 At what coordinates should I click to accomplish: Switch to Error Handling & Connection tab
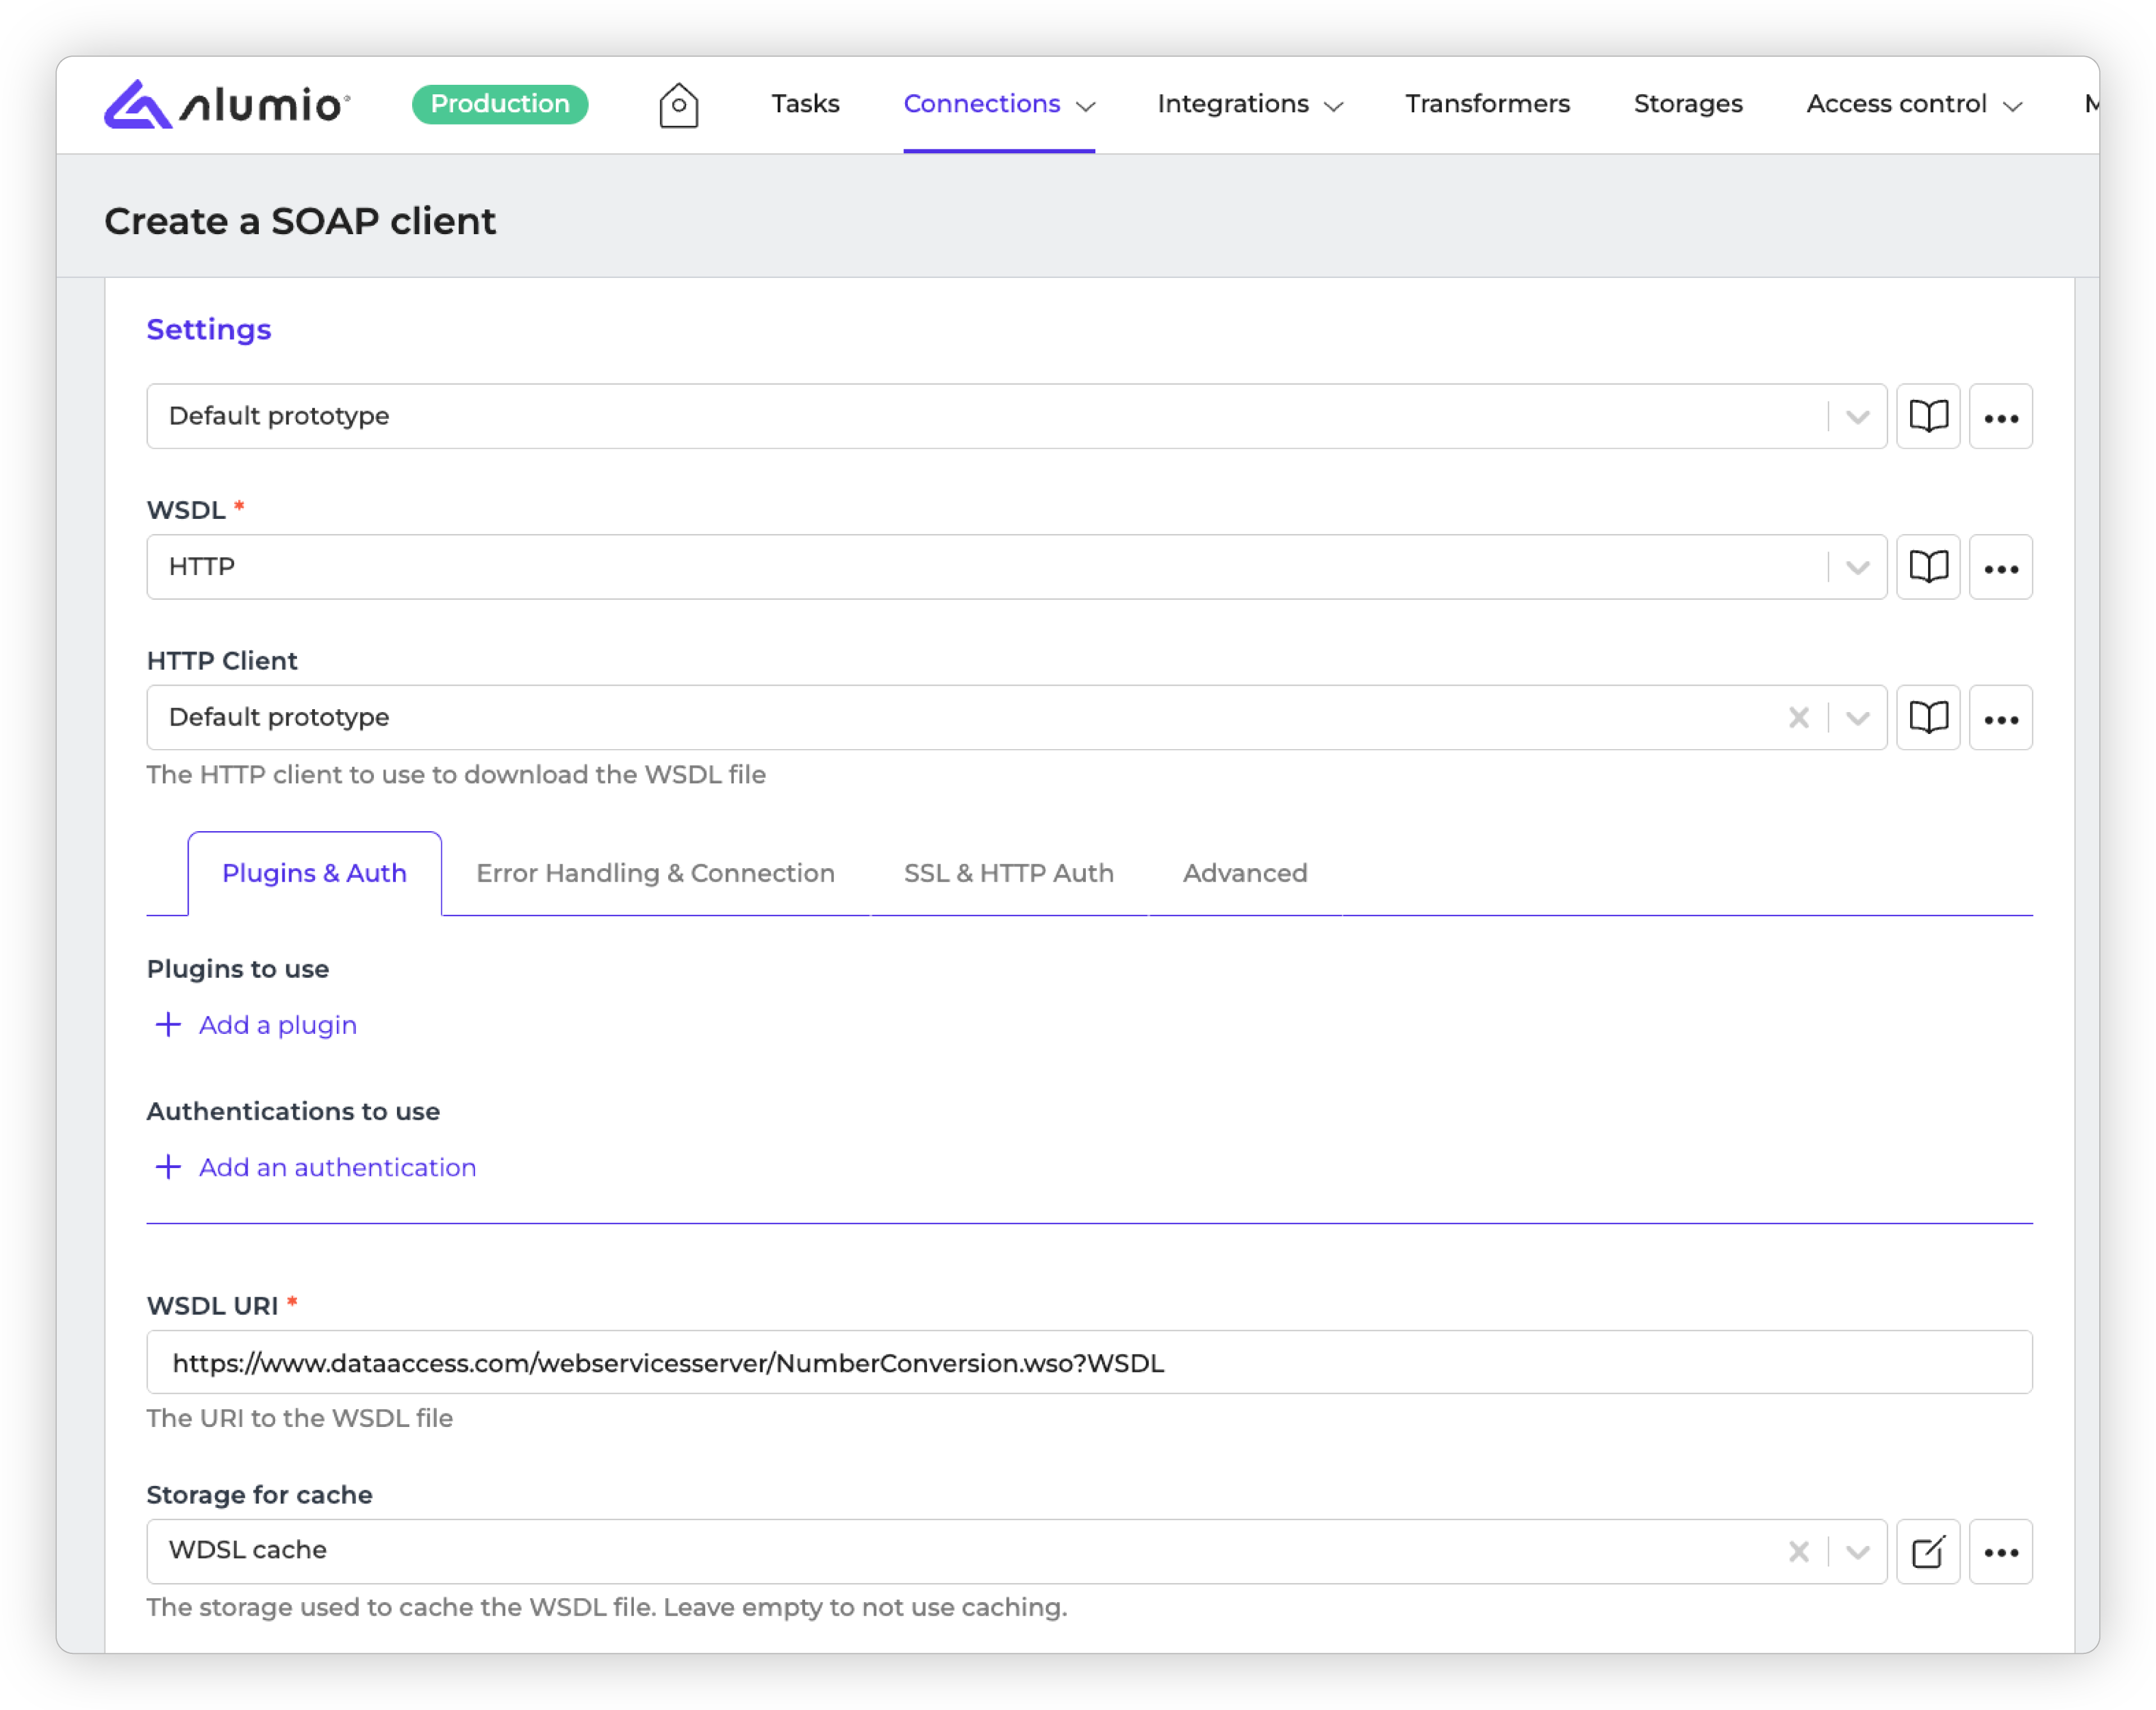(655, 873)
